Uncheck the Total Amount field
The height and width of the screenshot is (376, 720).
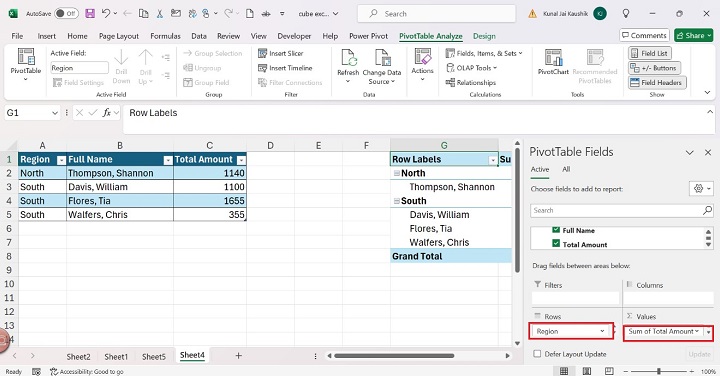tap(556, 243)
